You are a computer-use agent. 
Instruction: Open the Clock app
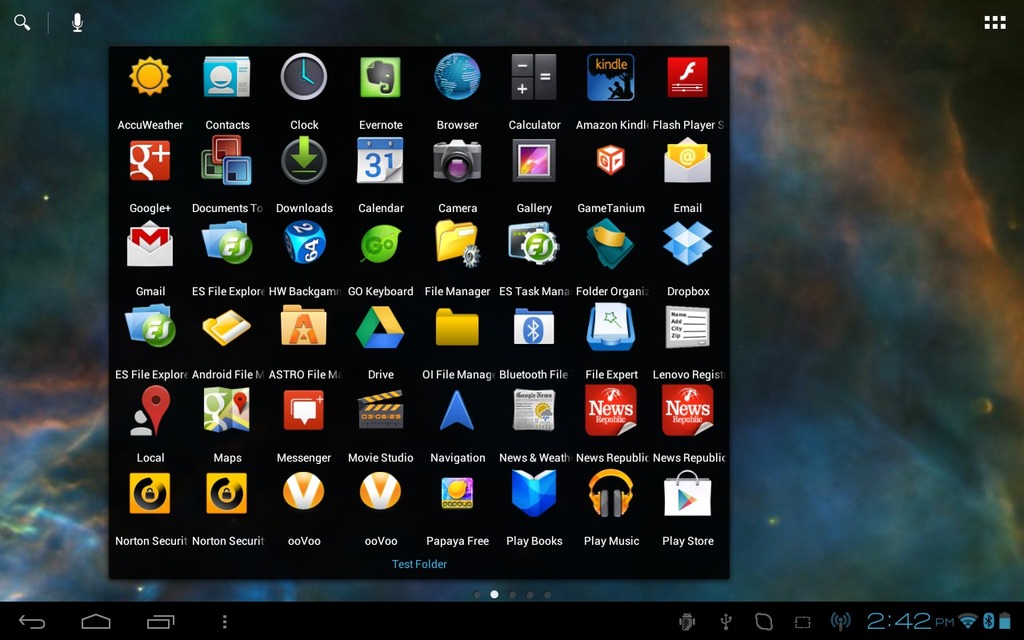click(304, 78)
